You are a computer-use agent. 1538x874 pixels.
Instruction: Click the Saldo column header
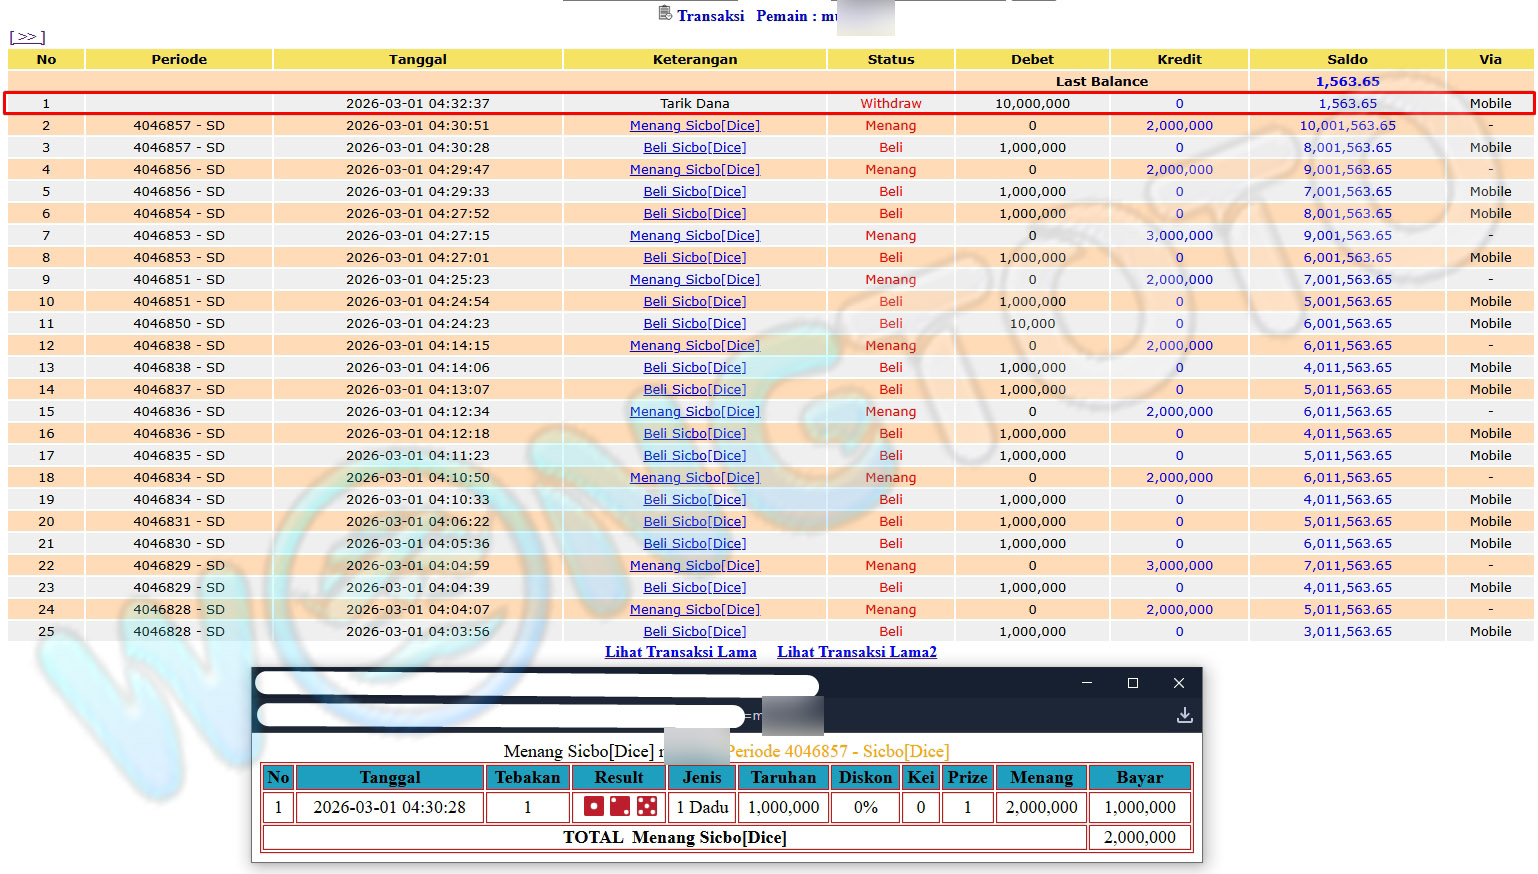click(1347, 59)
